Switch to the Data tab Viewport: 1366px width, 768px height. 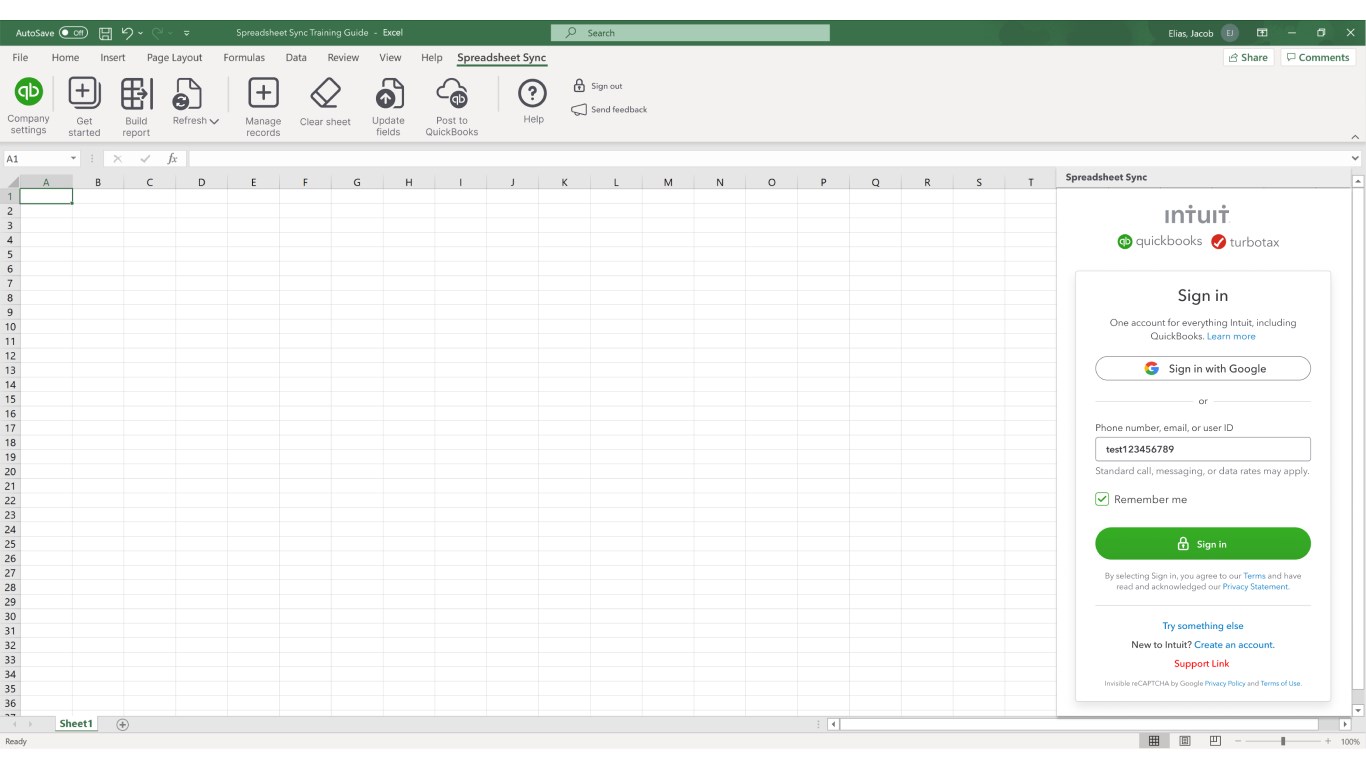pyautogui.click(x=296, y=58)
